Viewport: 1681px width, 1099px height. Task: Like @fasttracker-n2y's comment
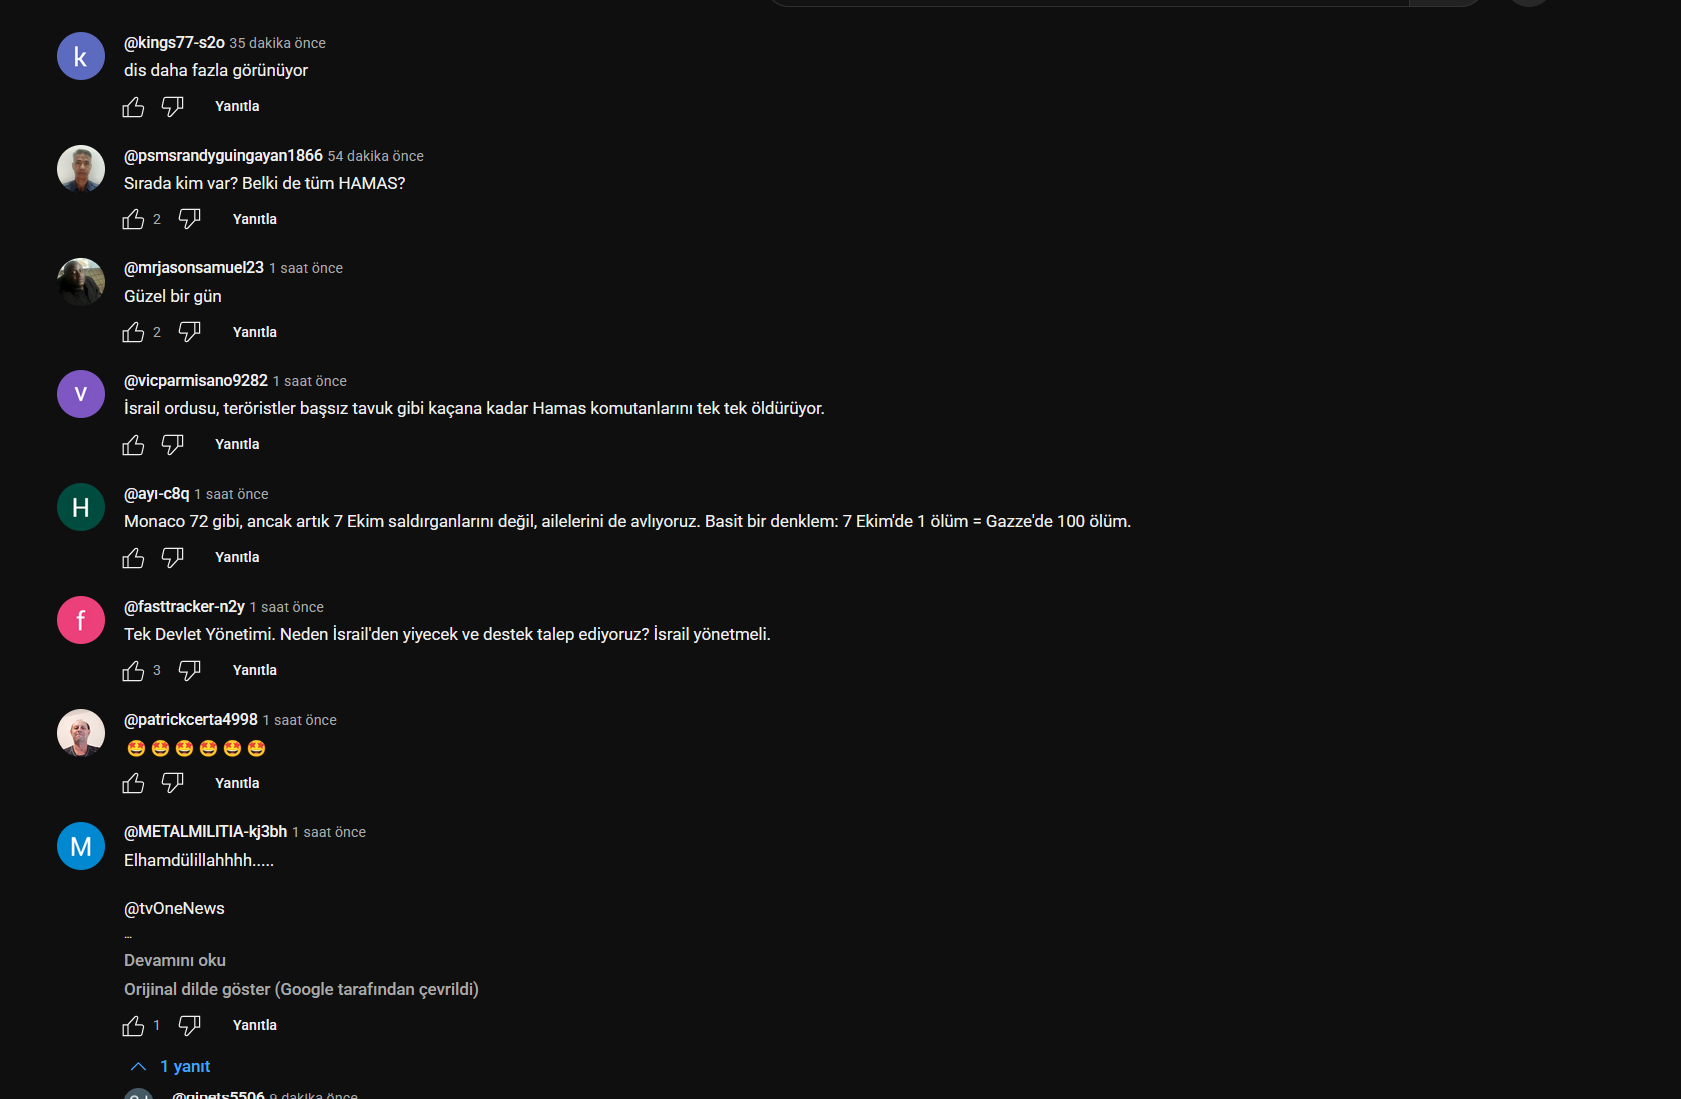coord(133,671)
